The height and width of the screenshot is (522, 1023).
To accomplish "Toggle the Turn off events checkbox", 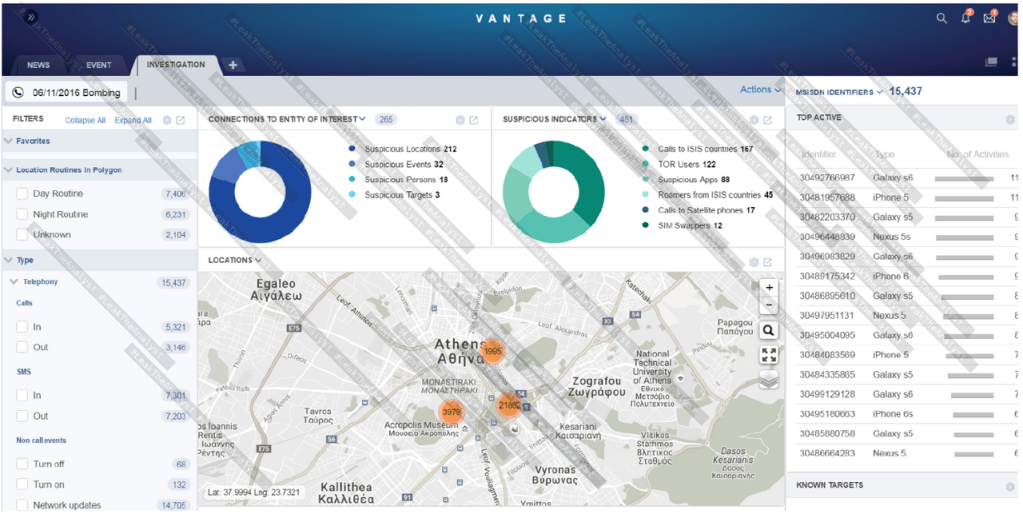I will point(22,465).
